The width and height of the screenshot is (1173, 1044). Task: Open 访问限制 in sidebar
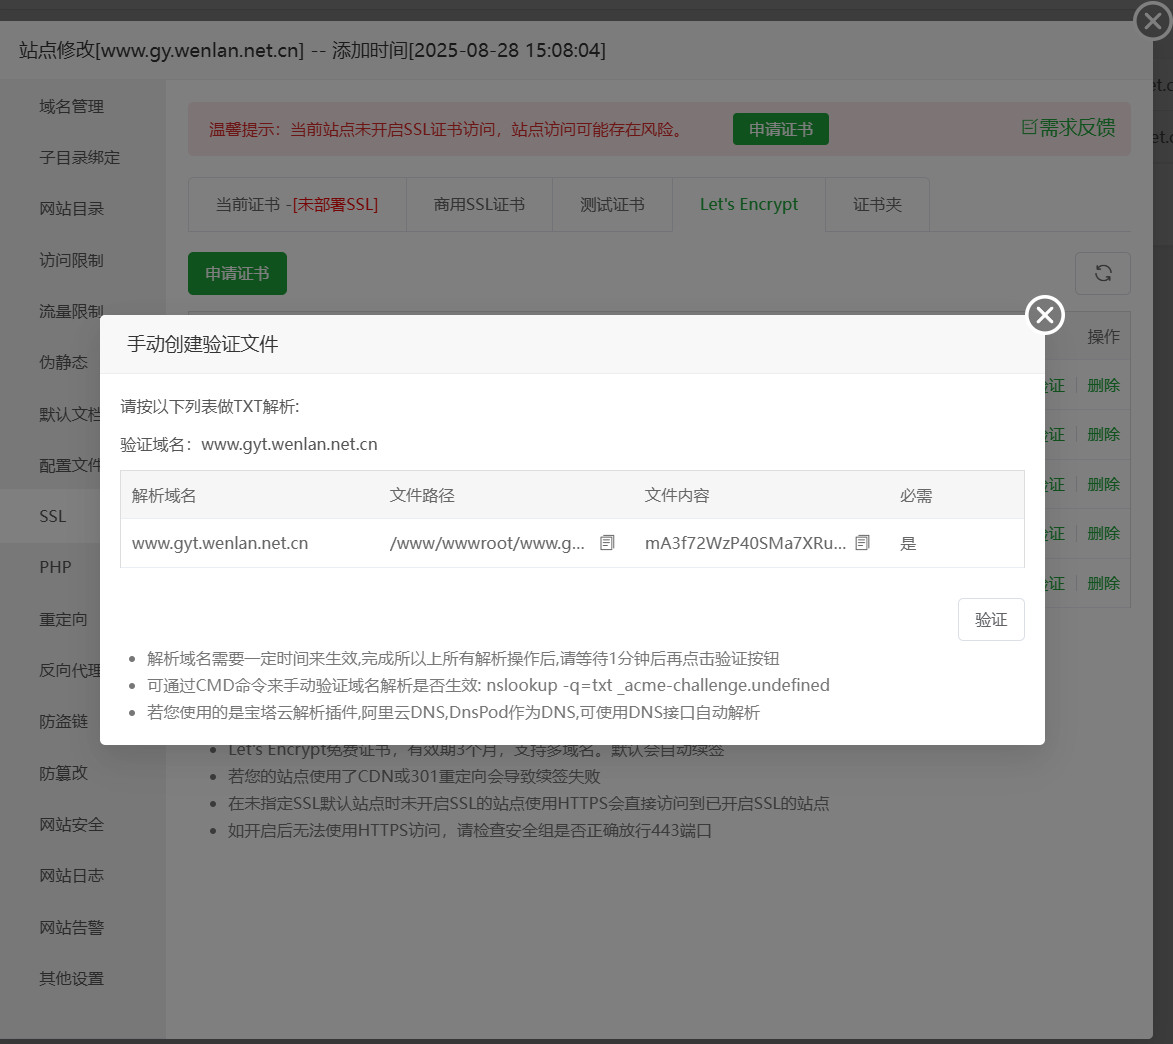[71, 260]
